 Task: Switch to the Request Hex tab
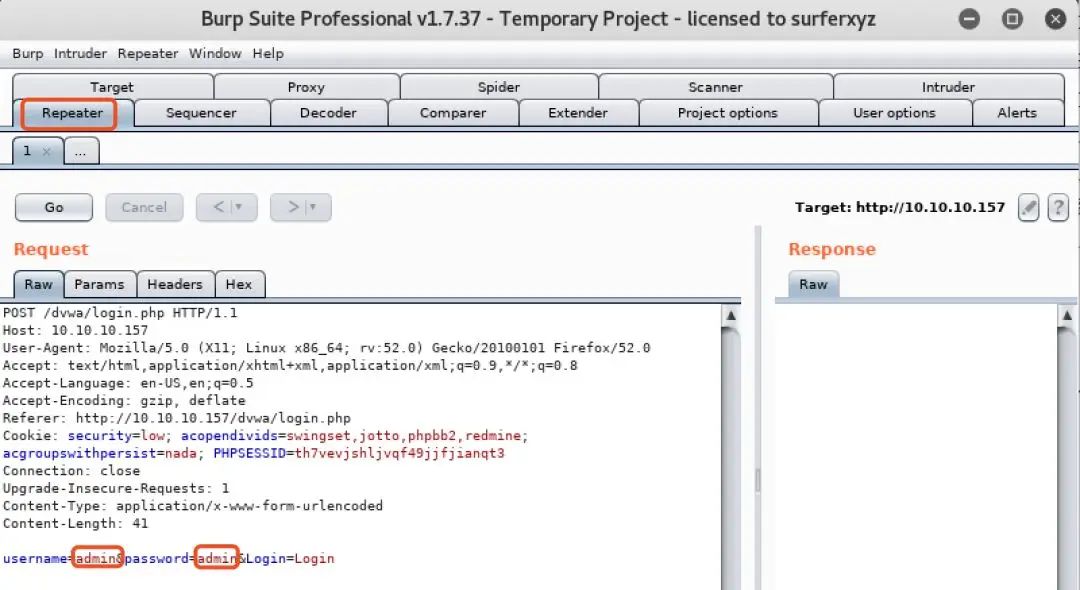point(238,284)
